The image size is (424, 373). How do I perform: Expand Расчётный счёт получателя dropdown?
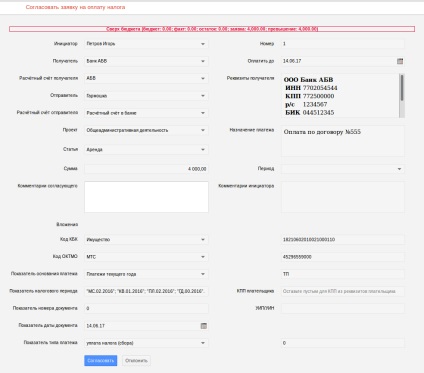[x=203, y=78]
